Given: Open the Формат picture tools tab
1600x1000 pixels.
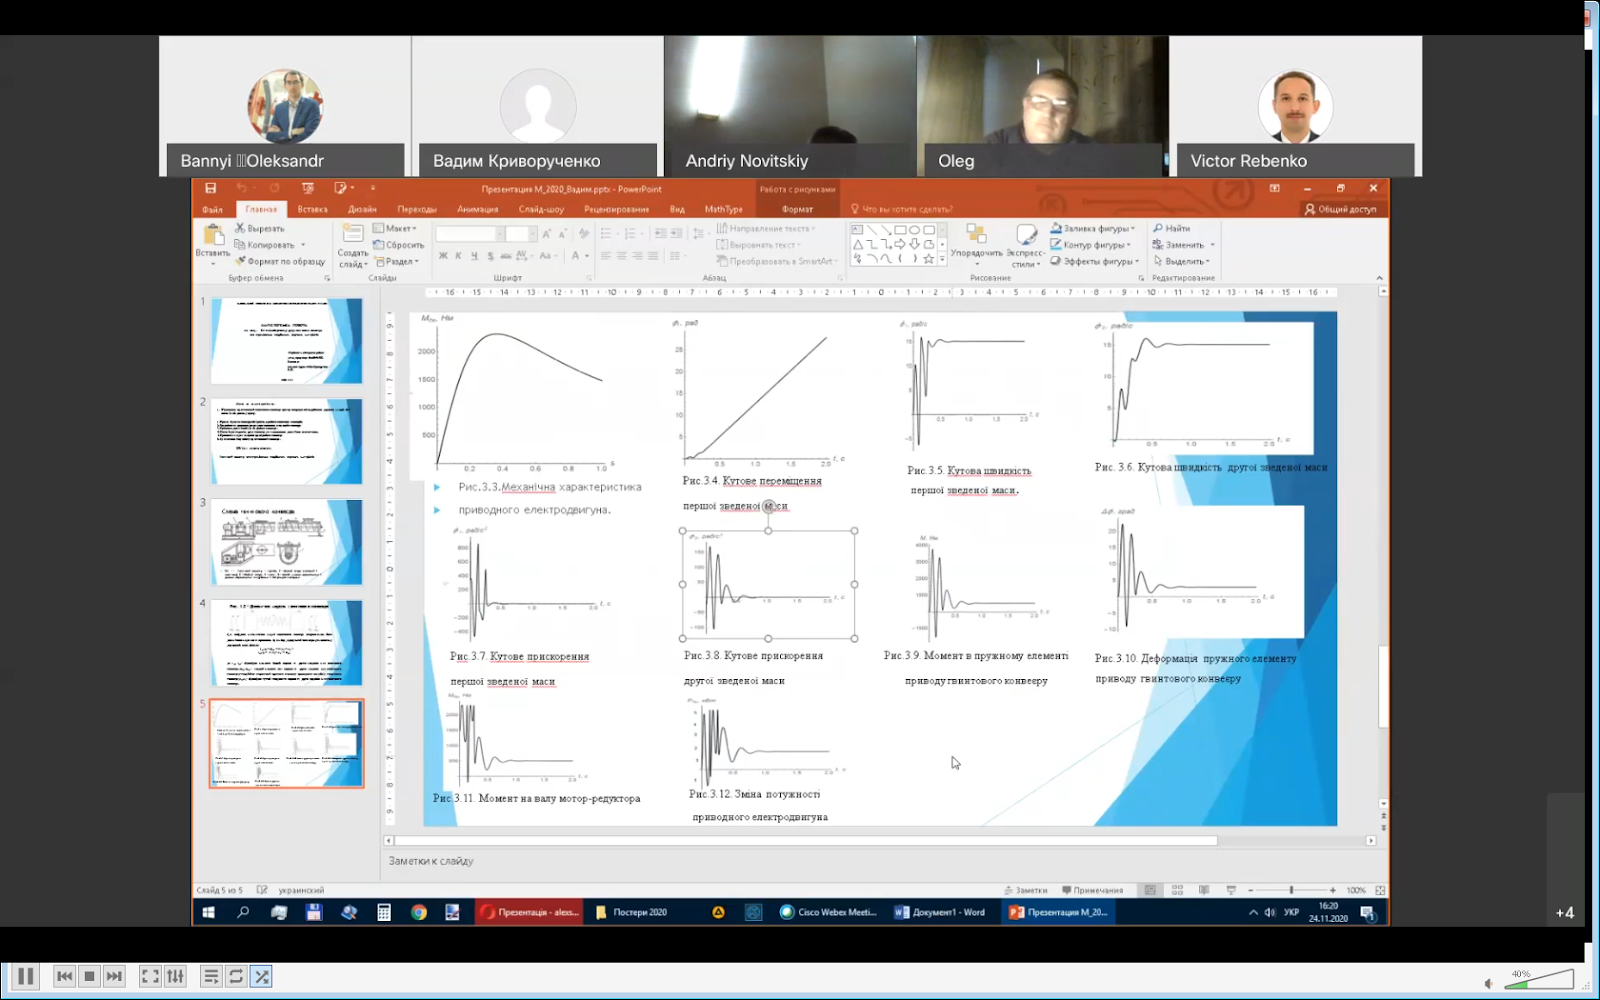Looking at the screenshot, I should [x=797, y=209].
